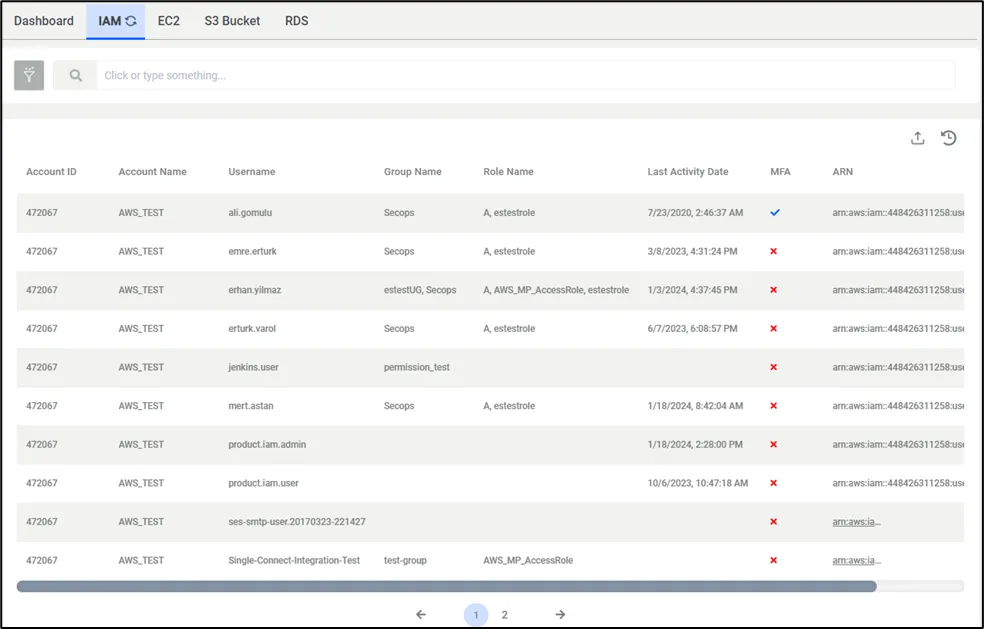Image resolution: width=984 pixels, height=629 pixels.
Task: Click the IAM tab refresh icon
Action: pyautogui.click(x=131, y=21)
